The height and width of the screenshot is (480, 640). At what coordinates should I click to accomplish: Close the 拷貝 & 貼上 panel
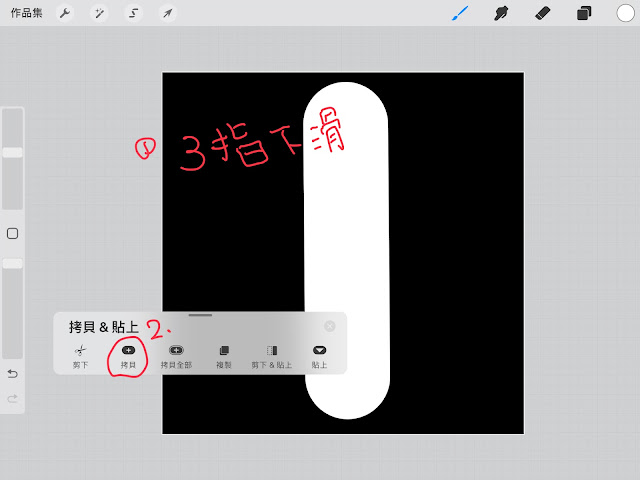pos(329,326)
